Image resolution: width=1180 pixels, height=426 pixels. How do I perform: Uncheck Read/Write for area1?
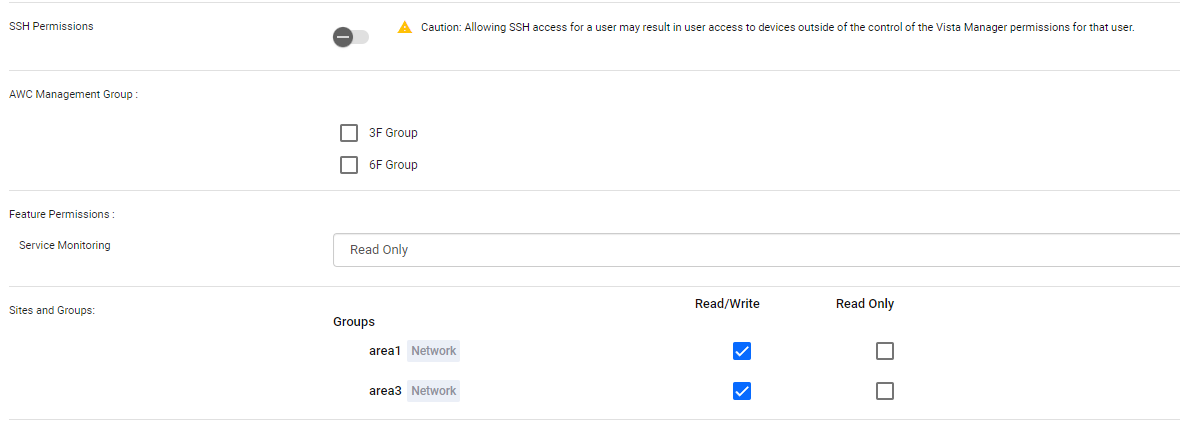coord(742,351)
